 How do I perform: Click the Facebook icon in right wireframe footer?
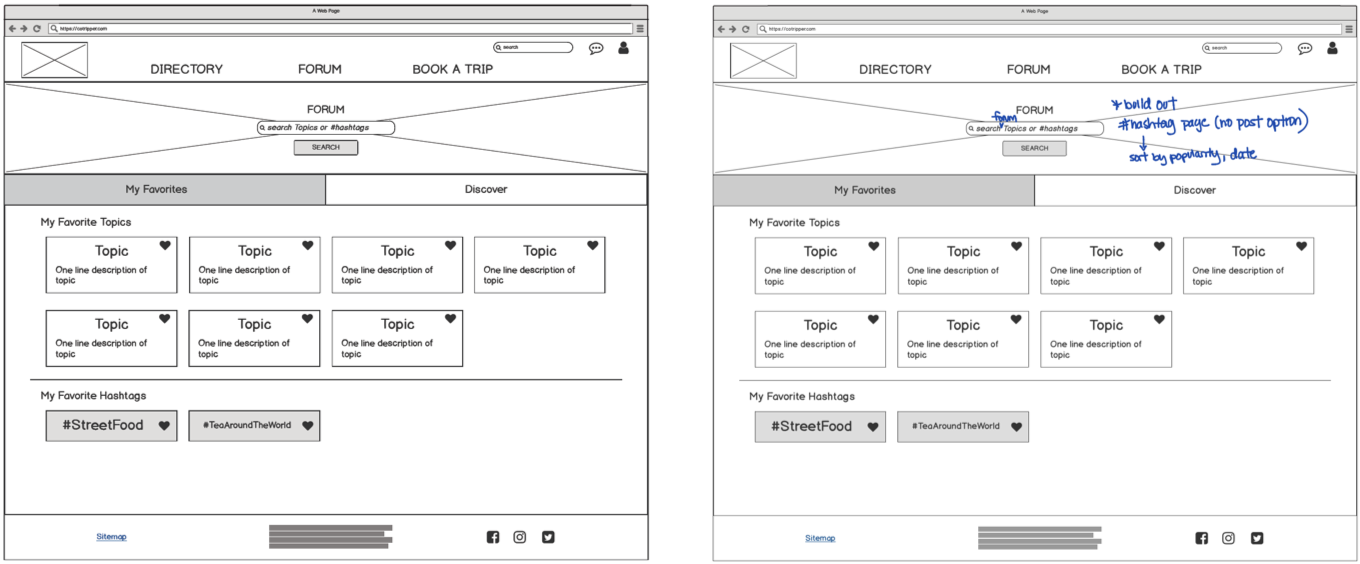(1201, 538)
